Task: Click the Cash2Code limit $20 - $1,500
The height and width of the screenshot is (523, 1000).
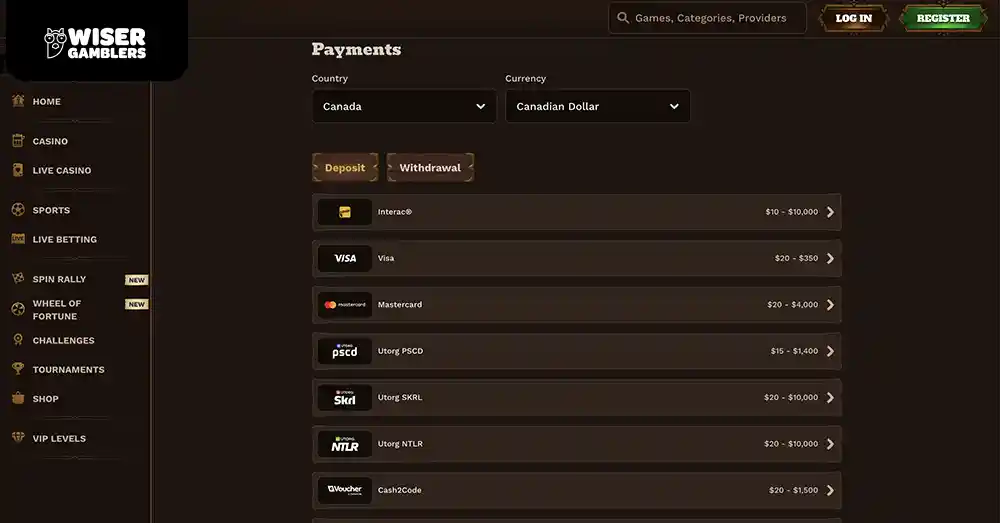Action: click(x=793, y=490)
